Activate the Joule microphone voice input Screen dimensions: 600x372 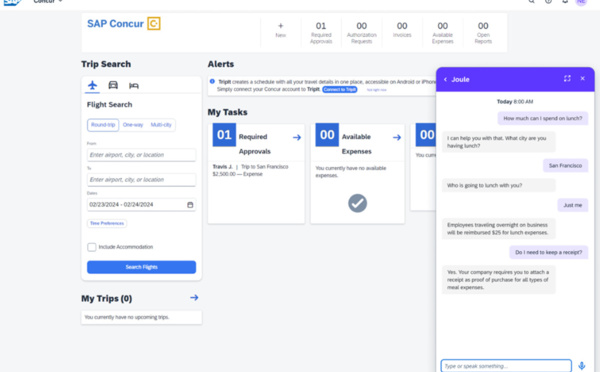[x=582, y=365]
